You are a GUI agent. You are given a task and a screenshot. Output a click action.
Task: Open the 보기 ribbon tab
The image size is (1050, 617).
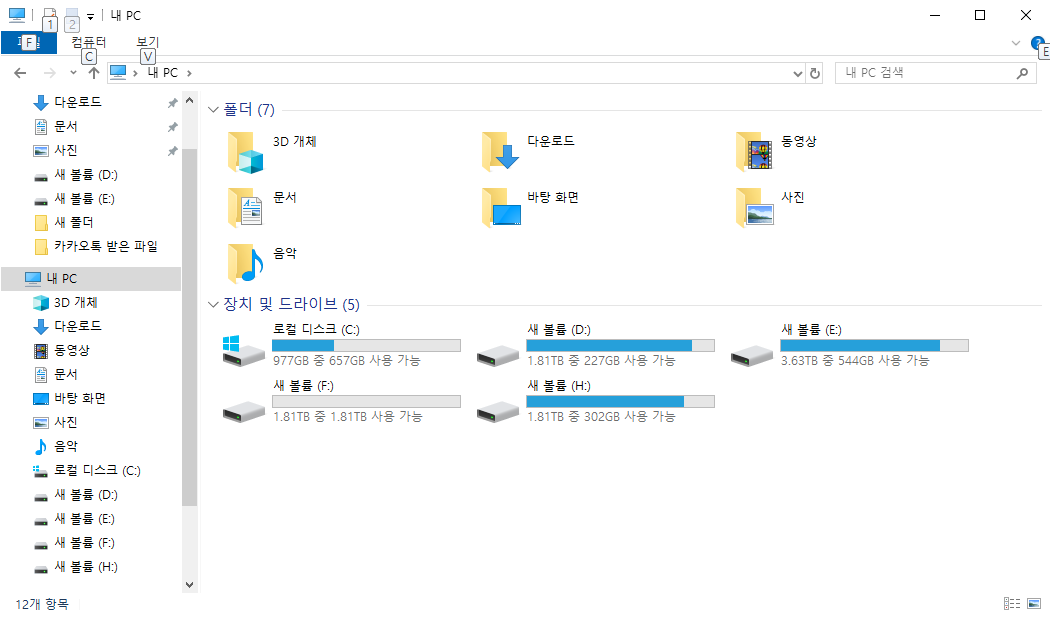(147, 42)
